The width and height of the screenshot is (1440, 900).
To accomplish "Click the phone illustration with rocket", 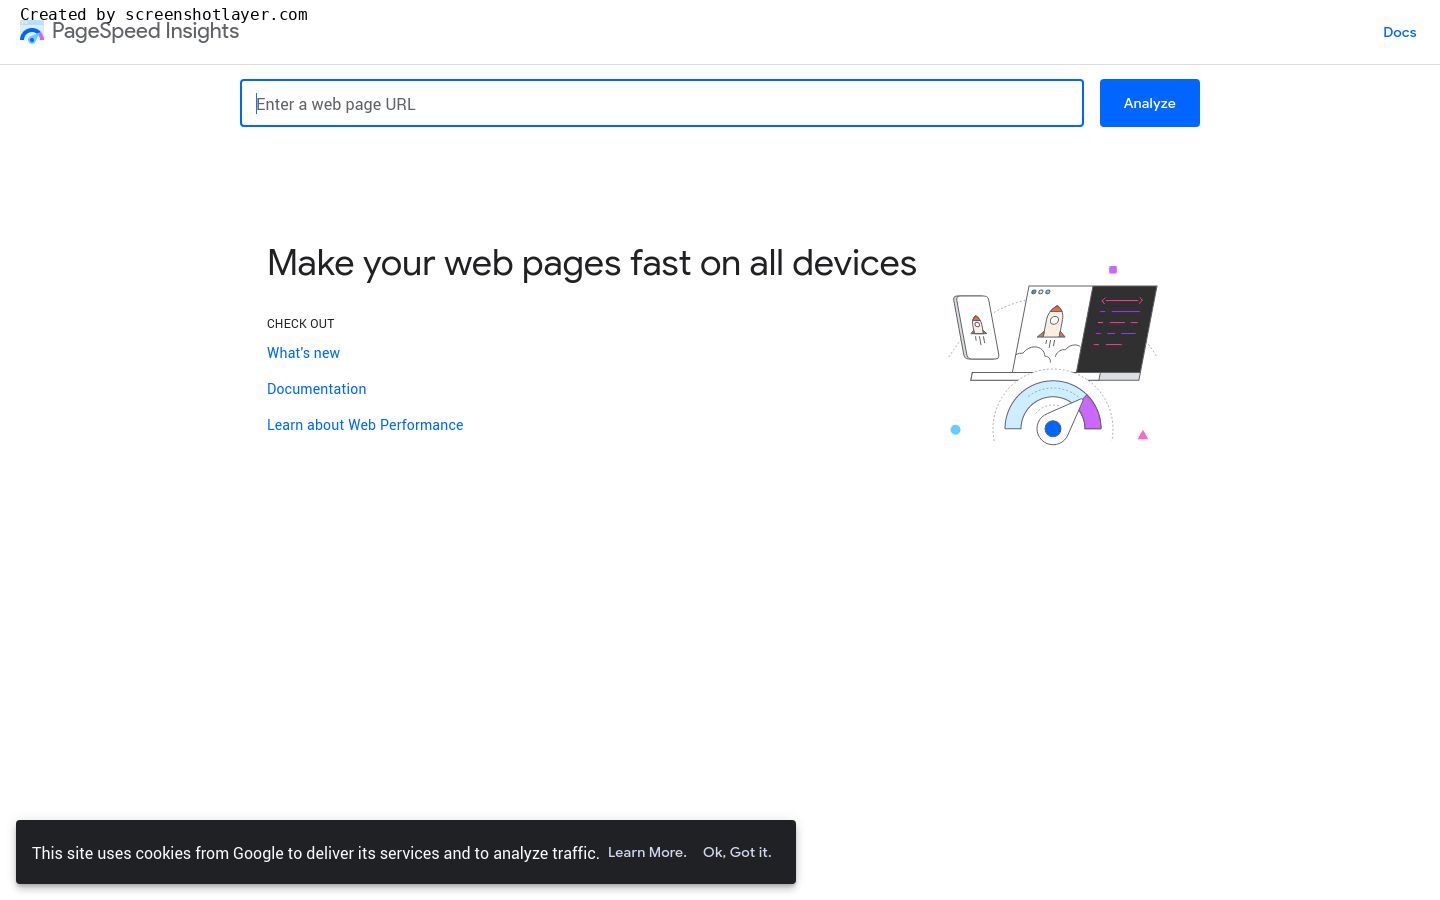I will (x=976, y=327).
